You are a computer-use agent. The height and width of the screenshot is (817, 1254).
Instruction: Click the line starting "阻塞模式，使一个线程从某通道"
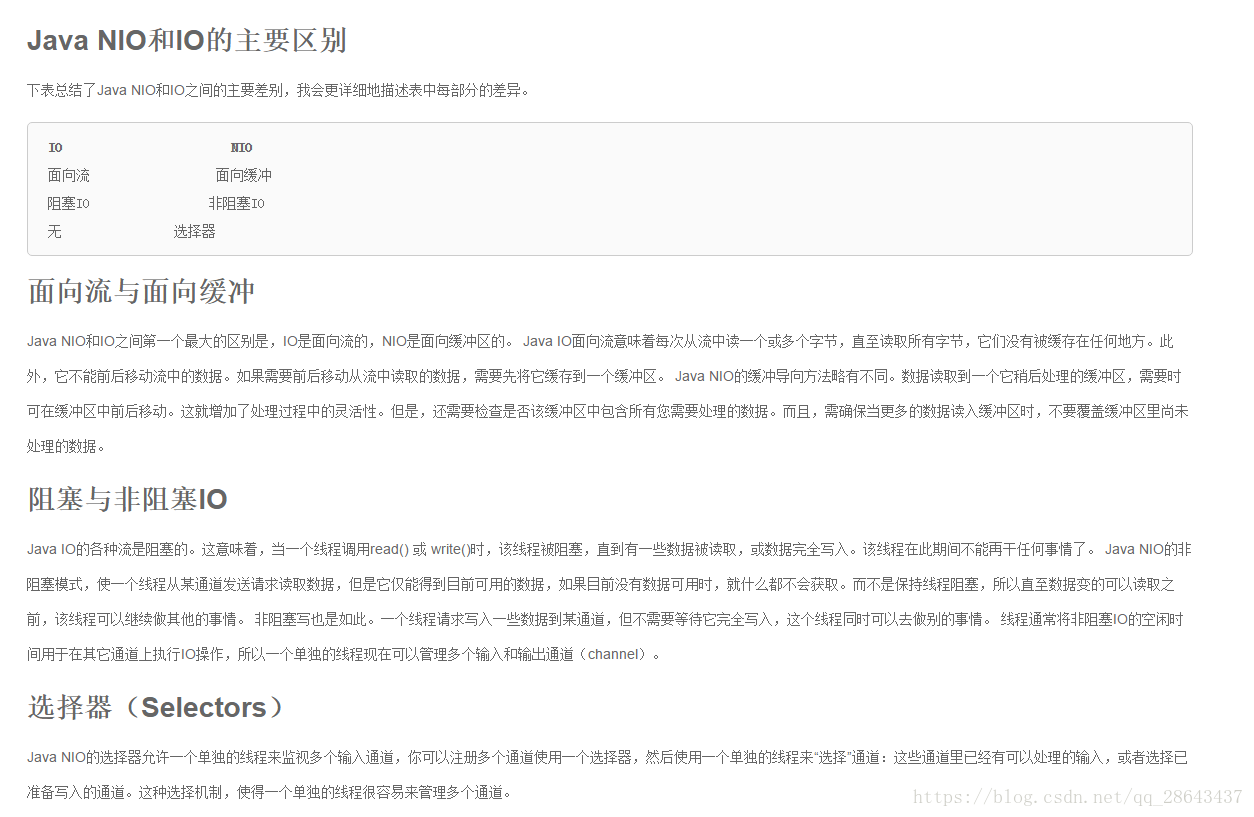pos(601,584)
